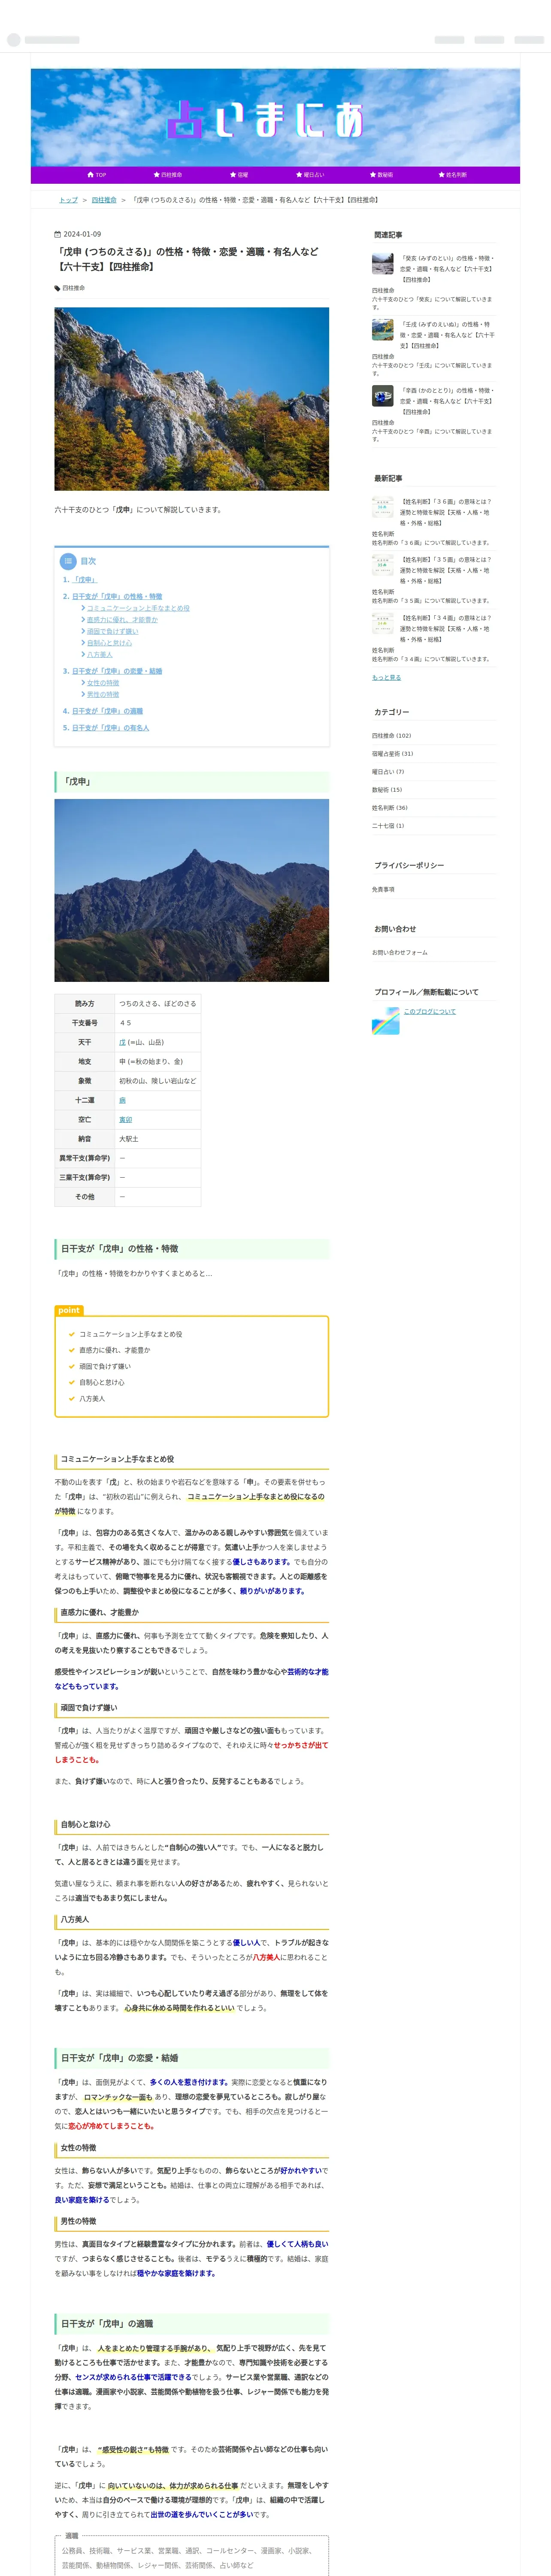Open the このブログについて link

[430, 1012]
